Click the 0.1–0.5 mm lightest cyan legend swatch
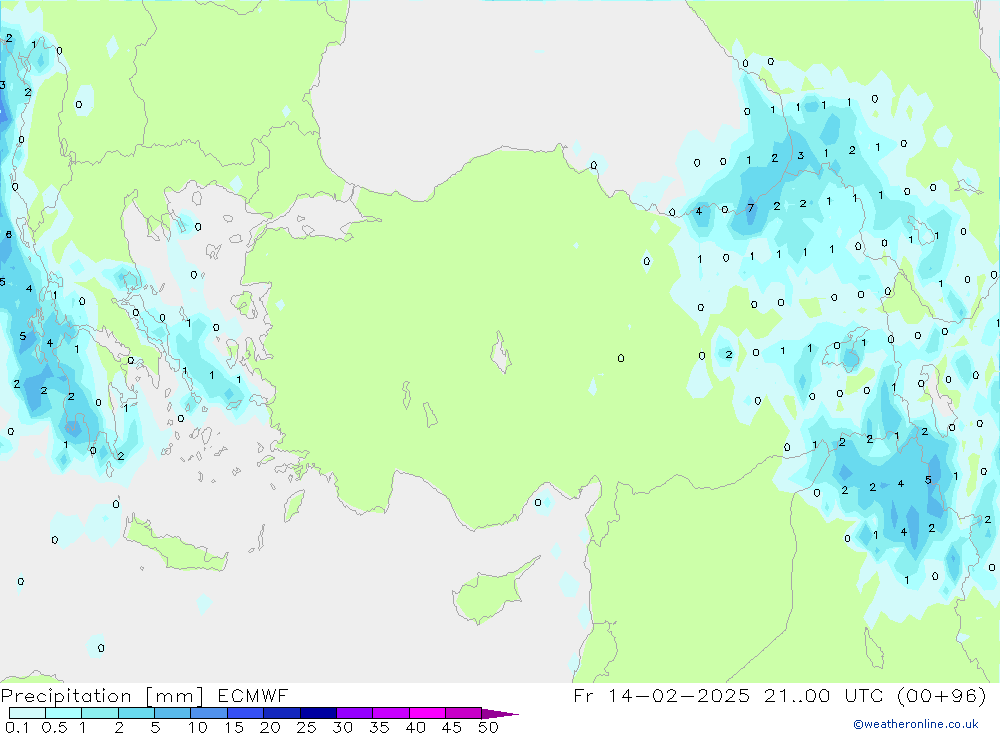This screenshot has height=733, width=1000. [x=27, y=713]
